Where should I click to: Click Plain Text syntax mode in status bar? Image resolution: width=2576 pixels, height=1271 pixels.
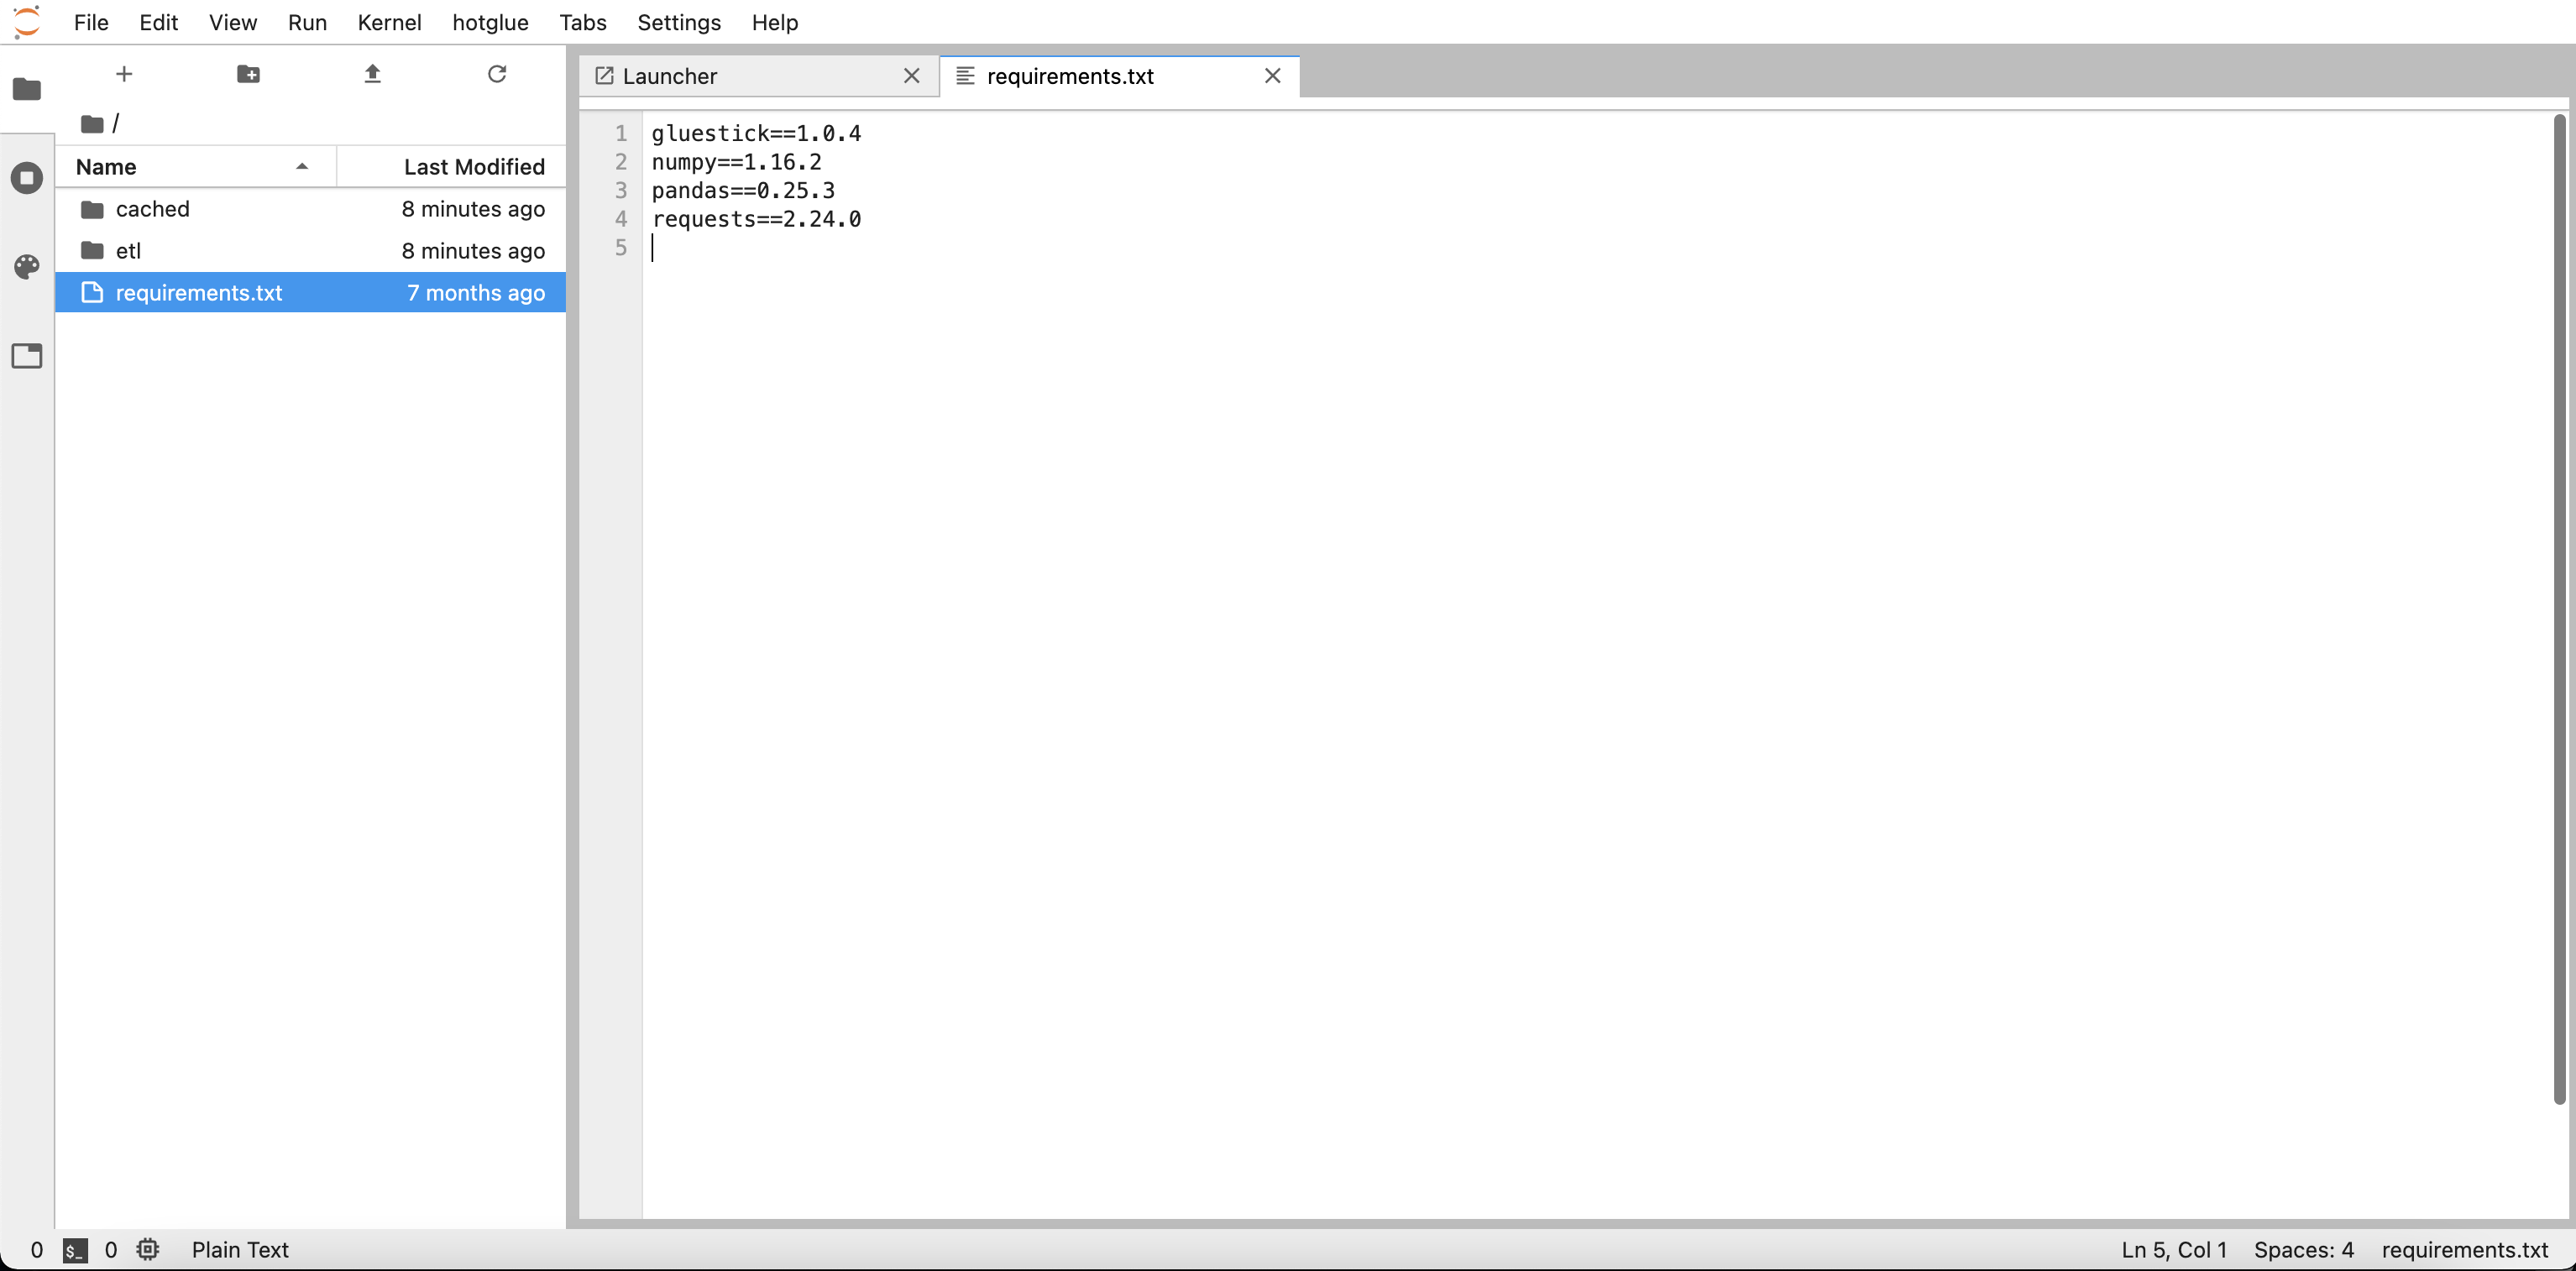pyautogui.click(x=240, y=1250)
